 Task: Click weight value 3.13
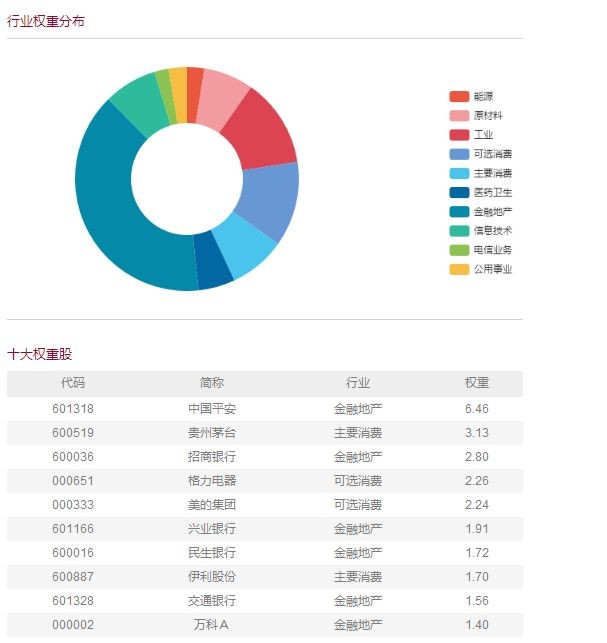(477, 433)
